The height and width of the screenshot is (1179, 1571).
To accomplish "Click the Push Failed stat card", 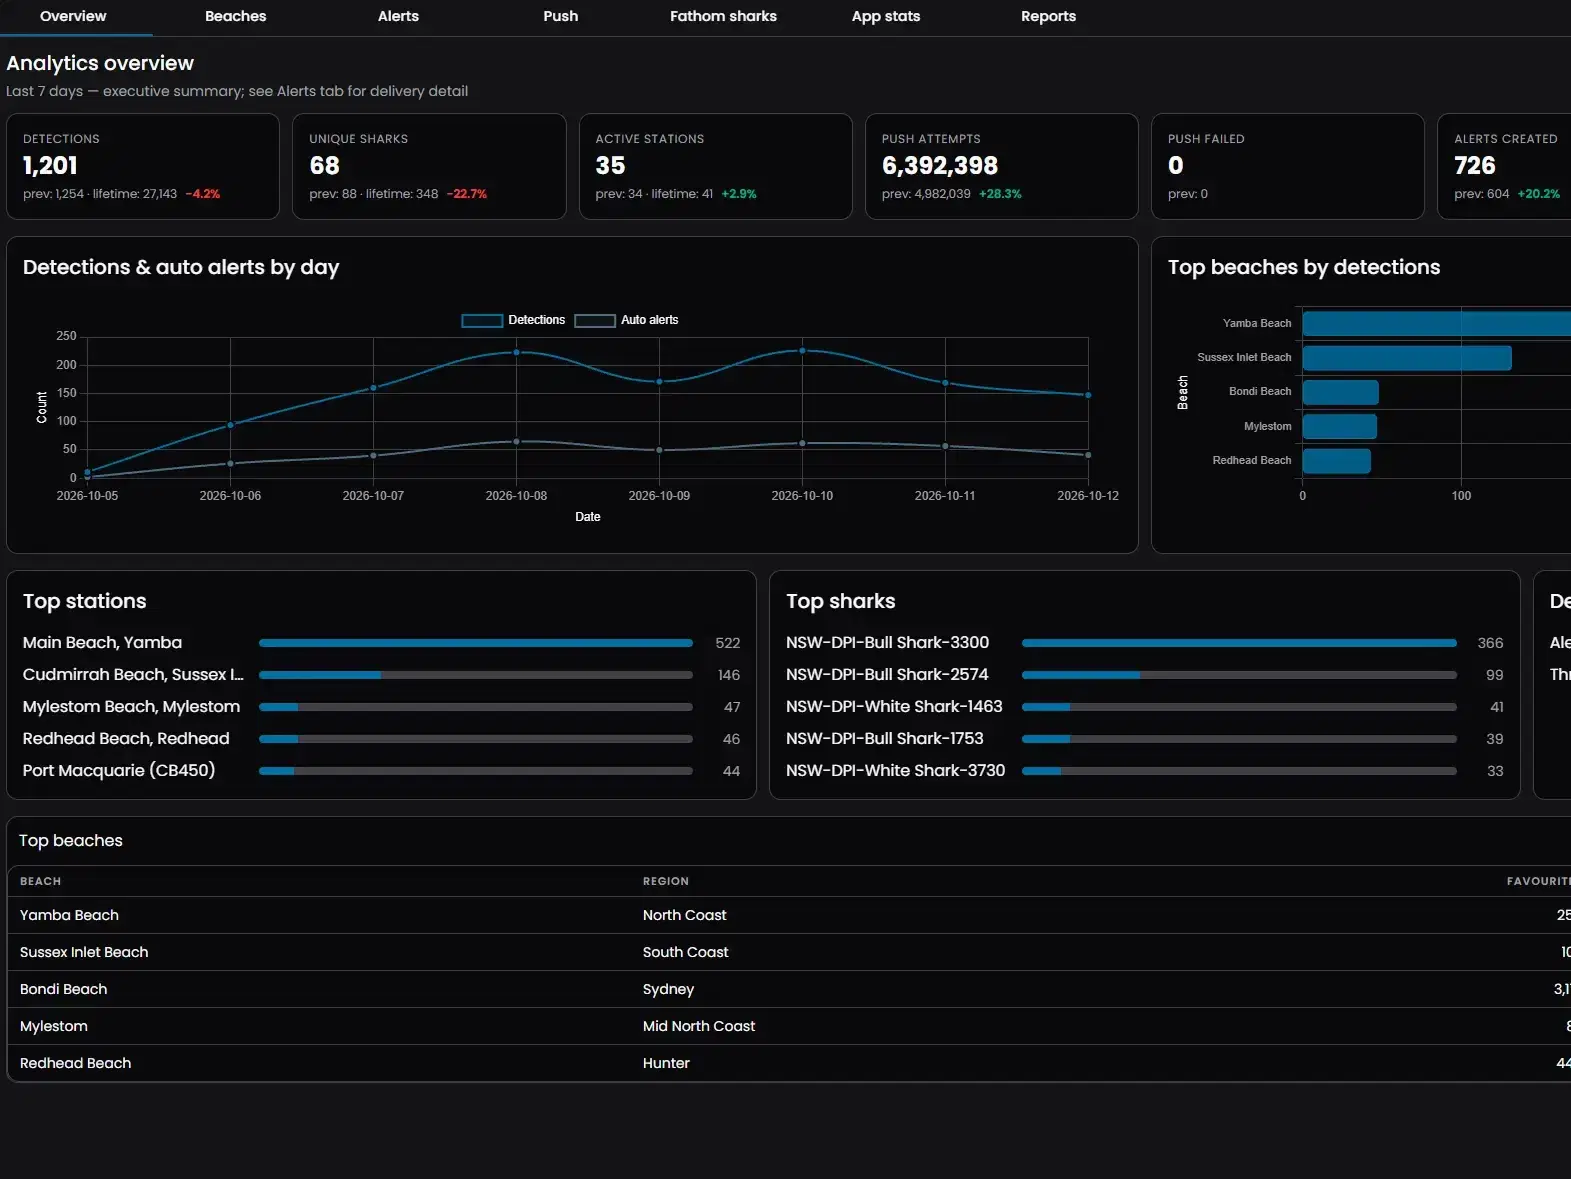I will coord(1288,166).
